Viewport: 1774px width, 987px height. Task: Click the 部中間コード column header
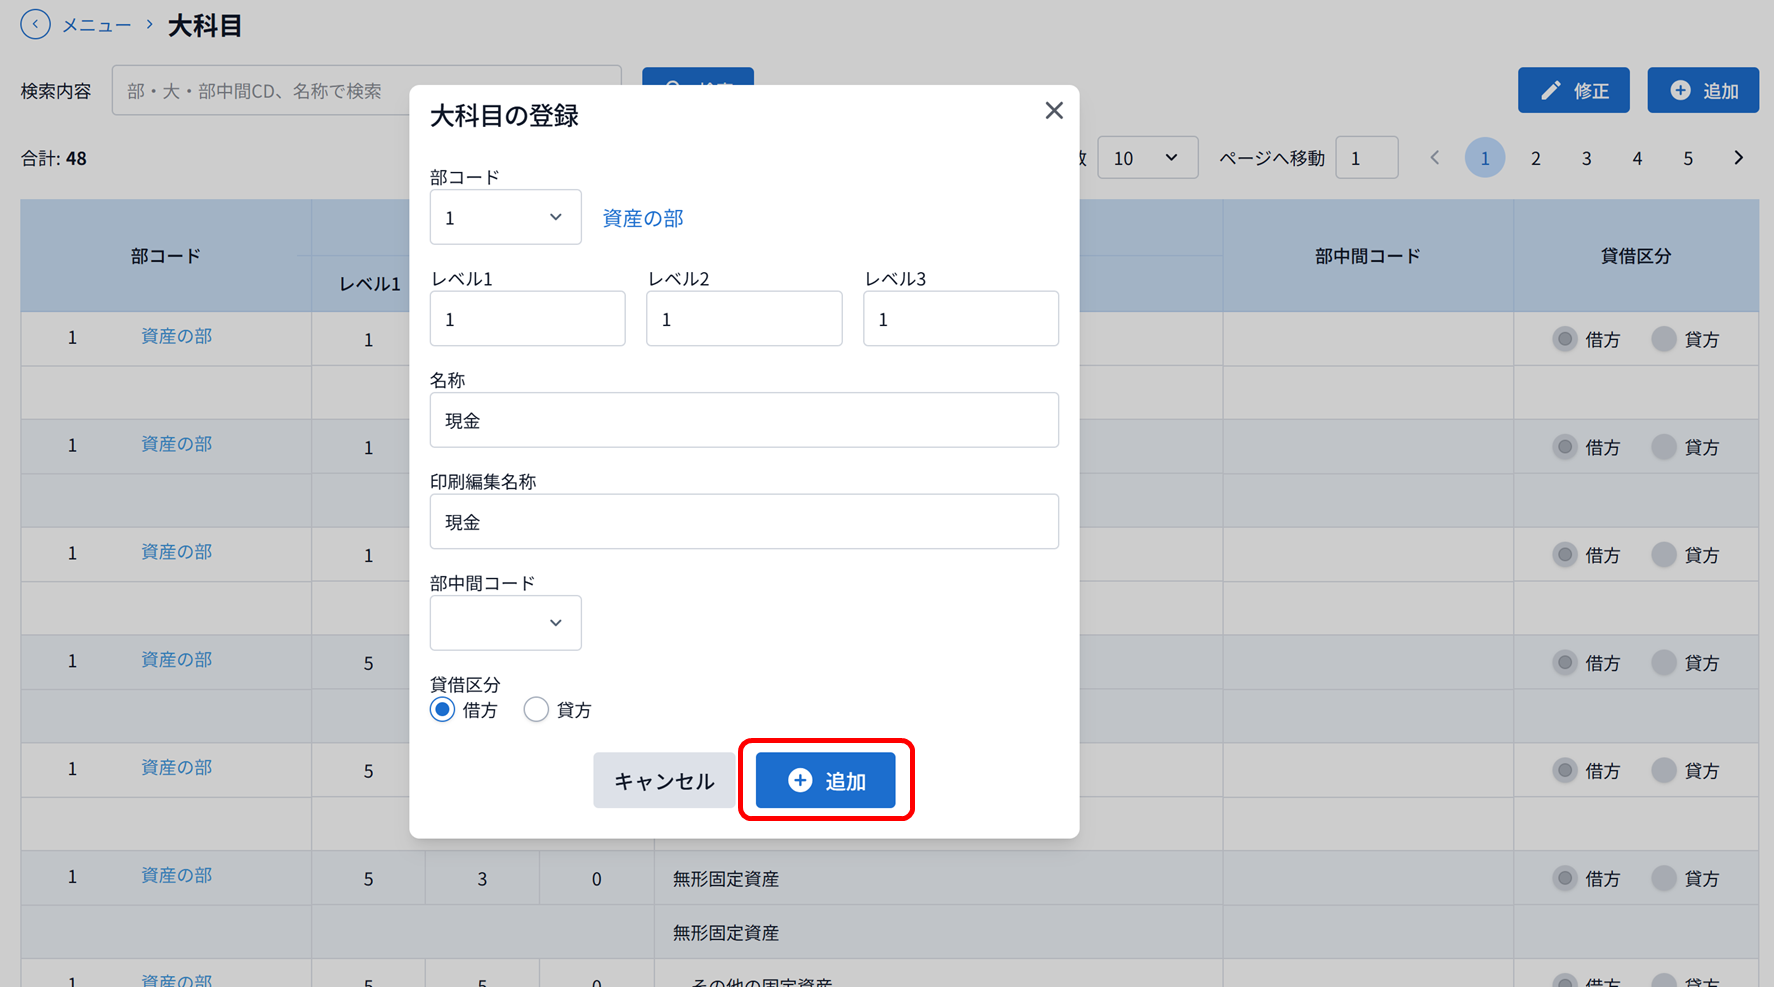click(1367, 256)
